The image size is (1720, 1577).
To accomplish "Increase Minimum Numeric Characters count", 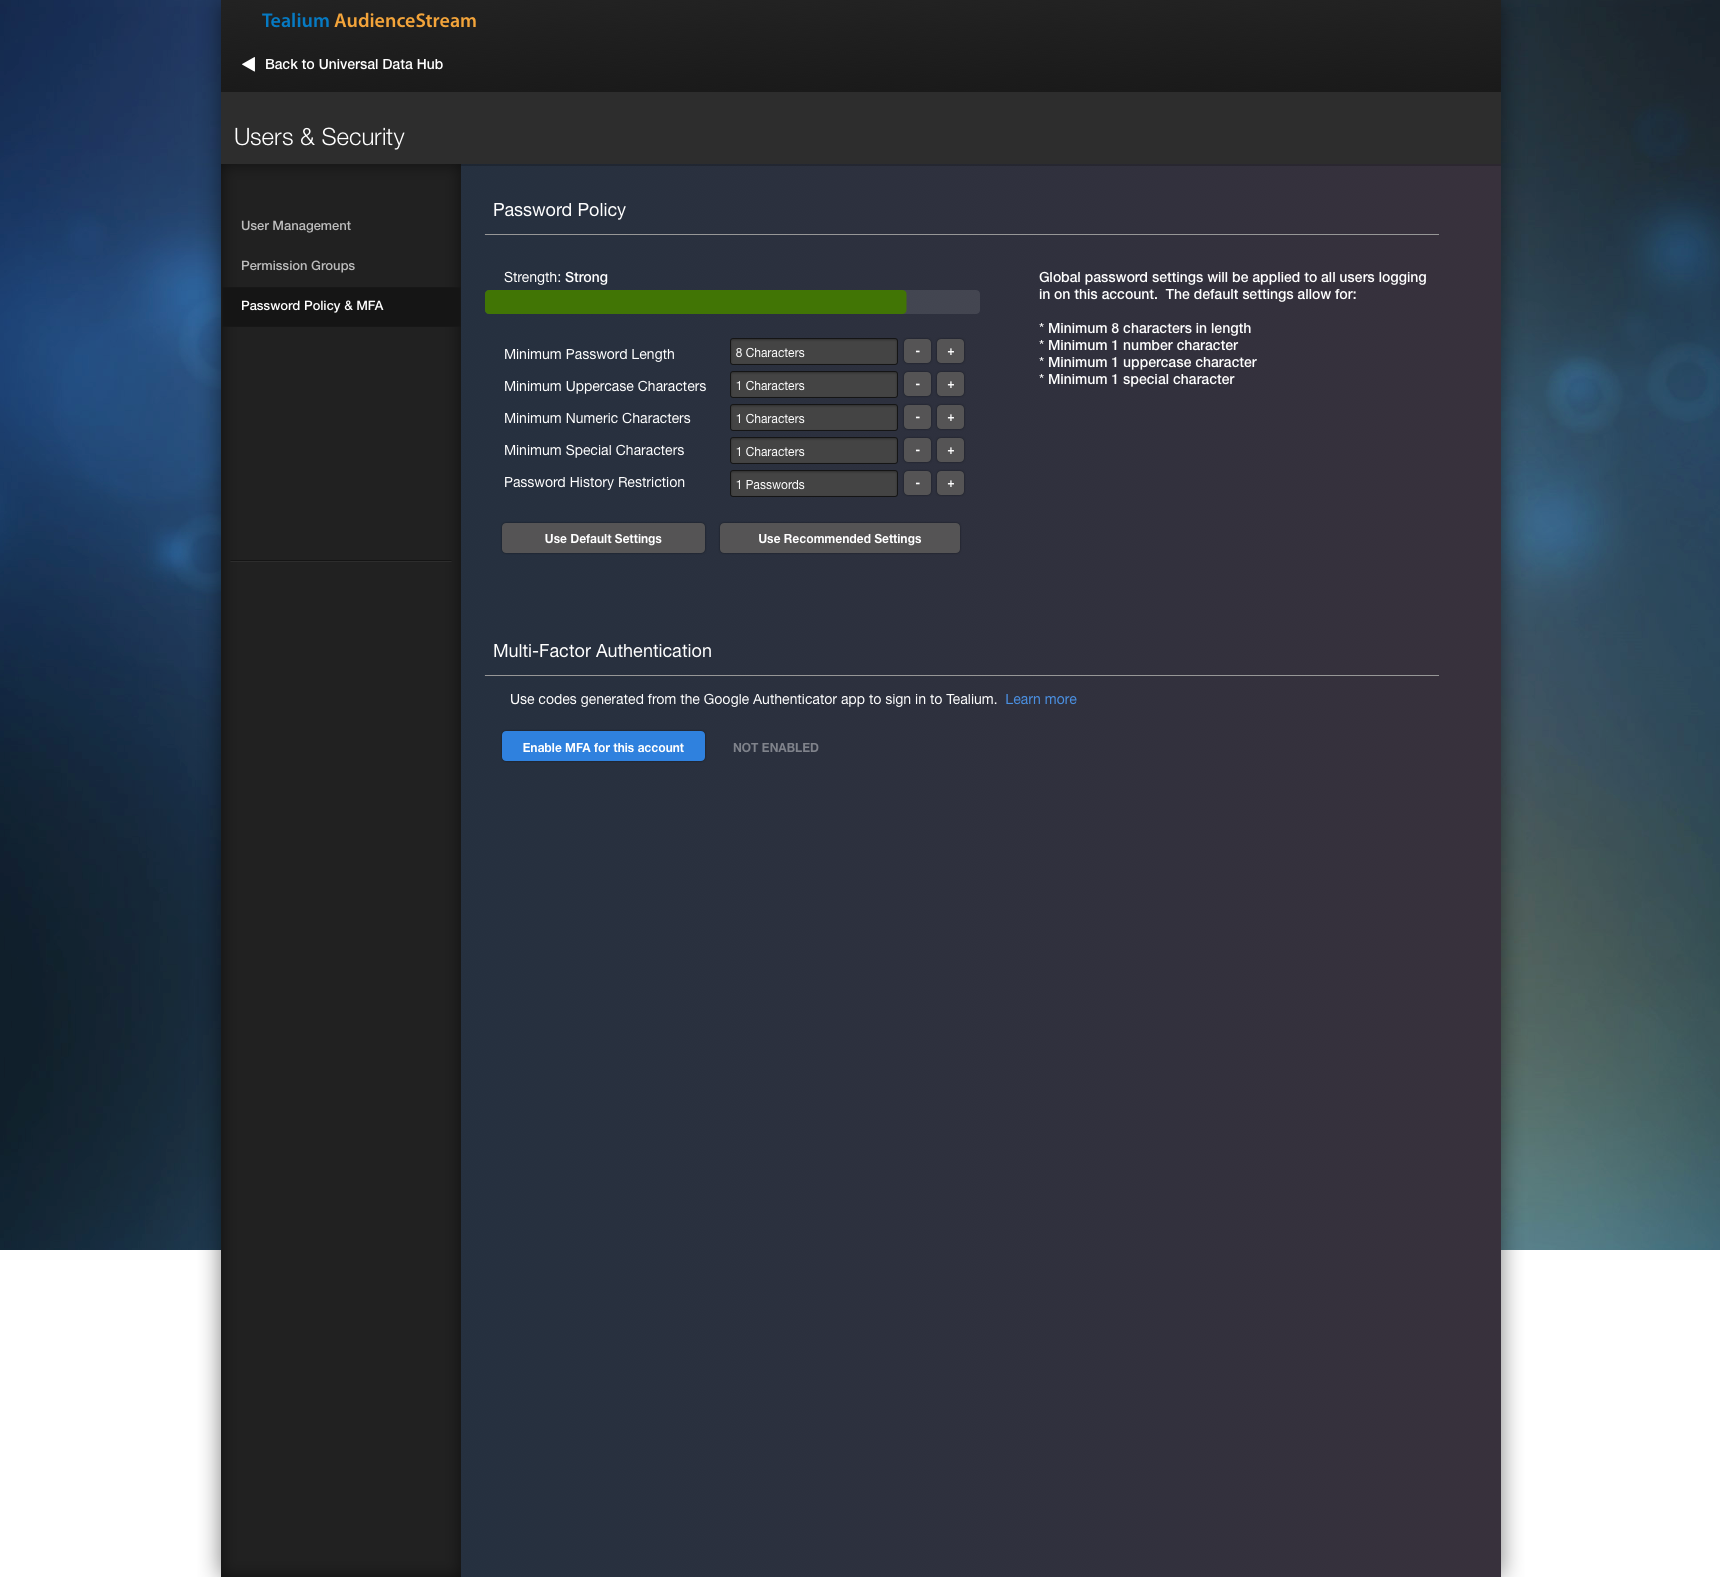I will click(950, 417).
